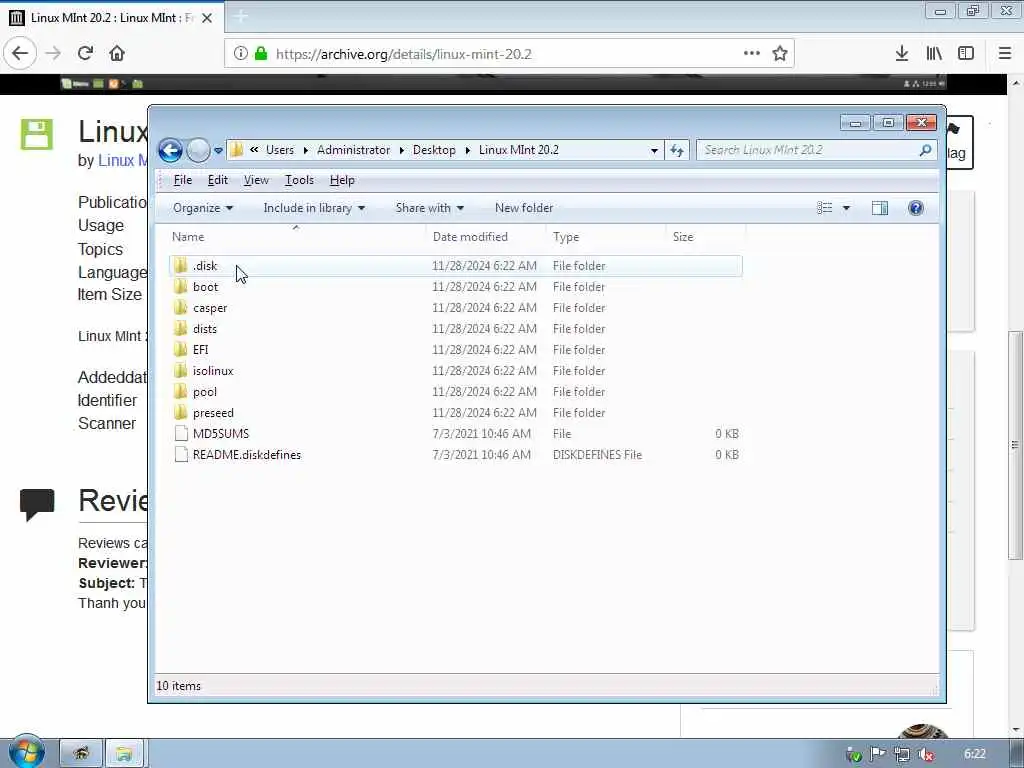Expand Include in library dropdown
Viewport: 1024px width, 768px height.
(x=314, y=208)
